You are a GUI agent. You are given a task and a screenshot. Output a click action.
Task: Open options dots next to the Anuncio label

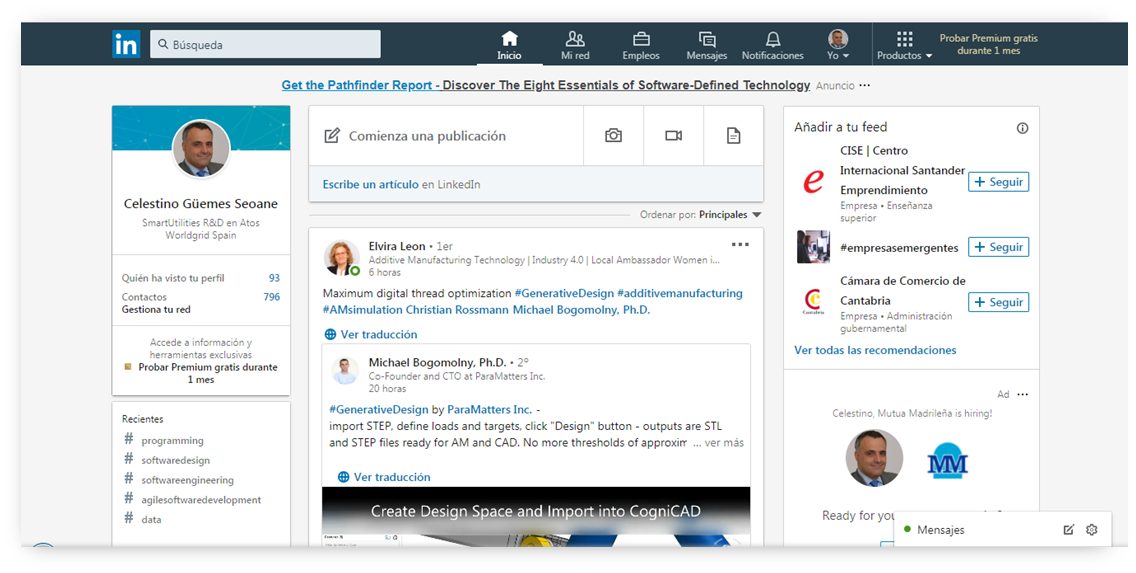coord(864,85)
